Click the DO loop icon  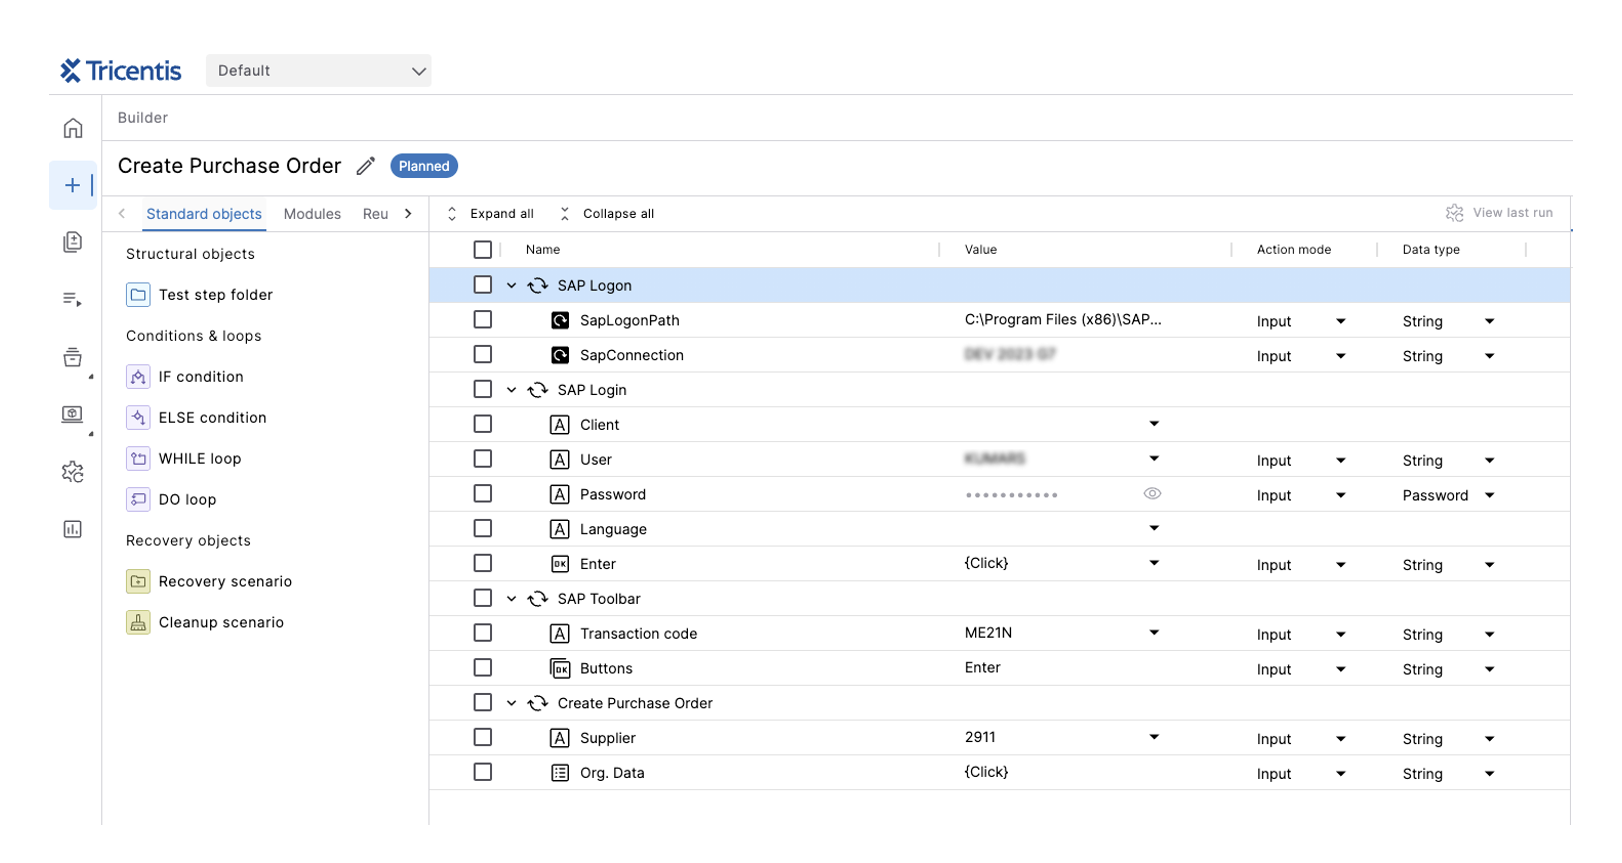138,500
